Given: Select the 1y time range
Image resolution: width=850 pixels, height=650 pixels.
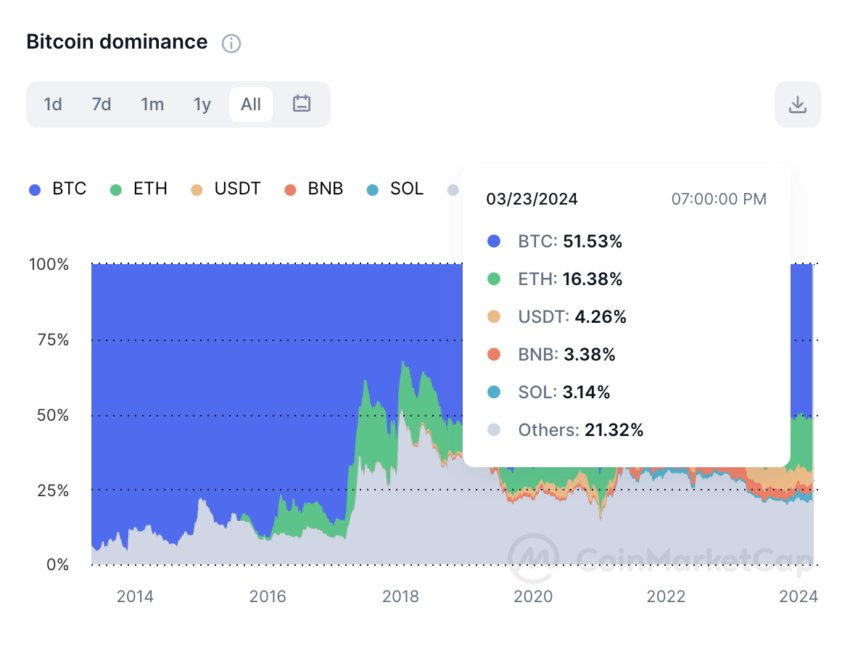Looking at the screenshot, I should coord(201,104).
